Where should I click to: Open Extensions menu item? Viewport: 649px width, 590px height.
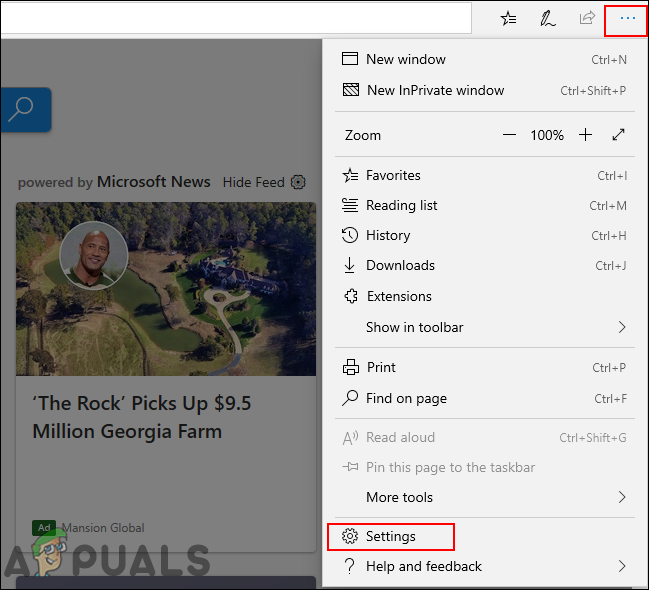[484, 296]
